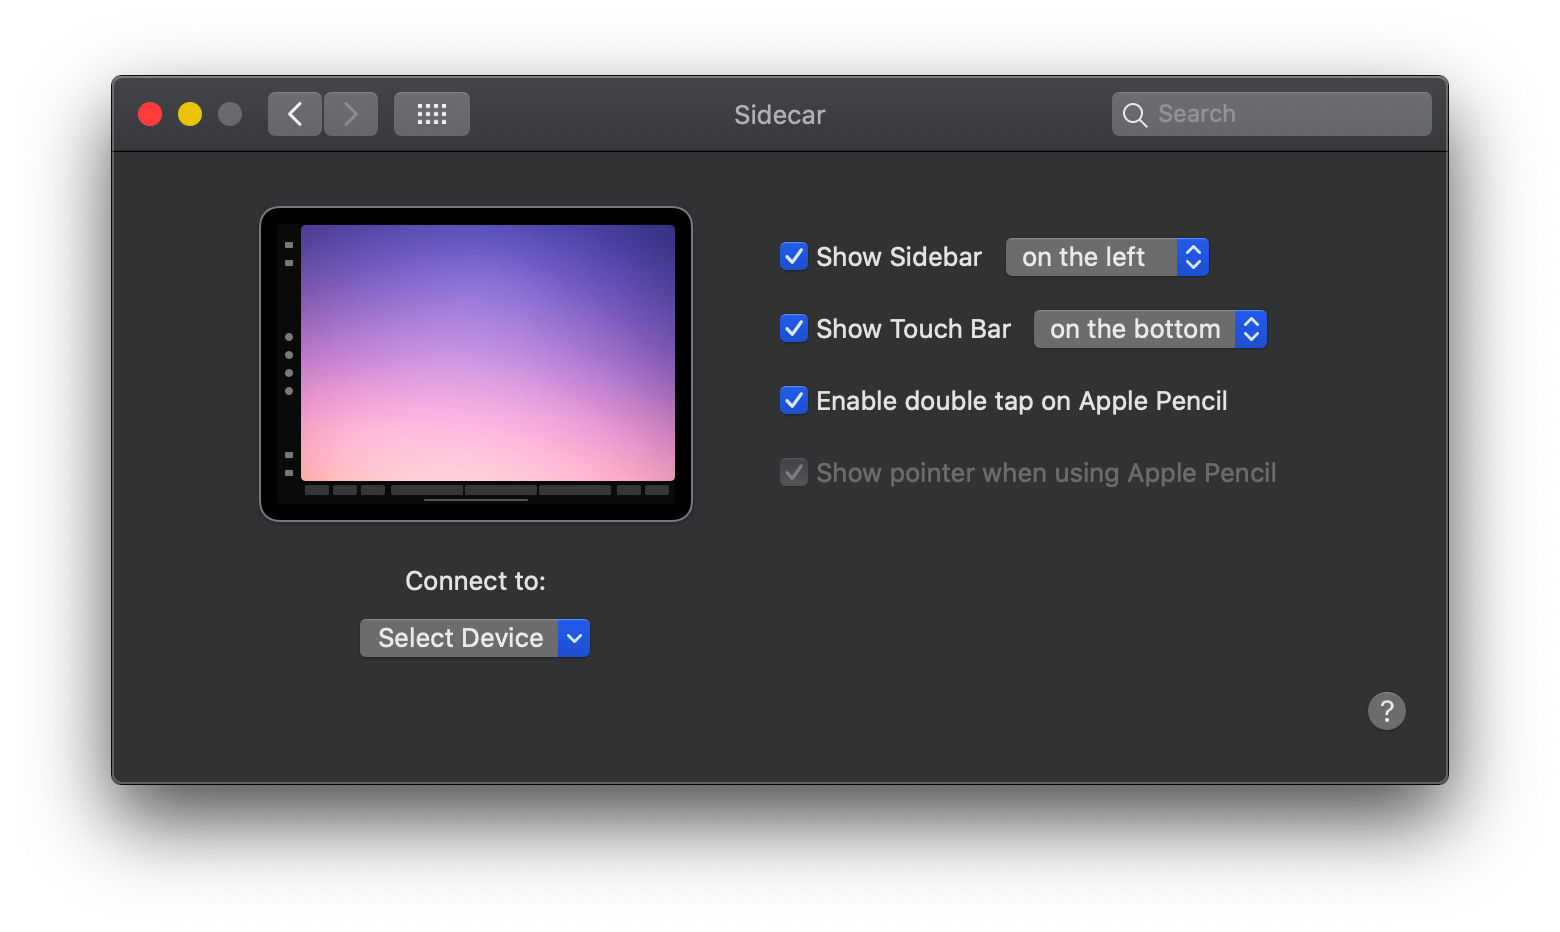Click the Touch Bar strip in iPad preview
Screen dimensions: 1560x932
(487, 490)
